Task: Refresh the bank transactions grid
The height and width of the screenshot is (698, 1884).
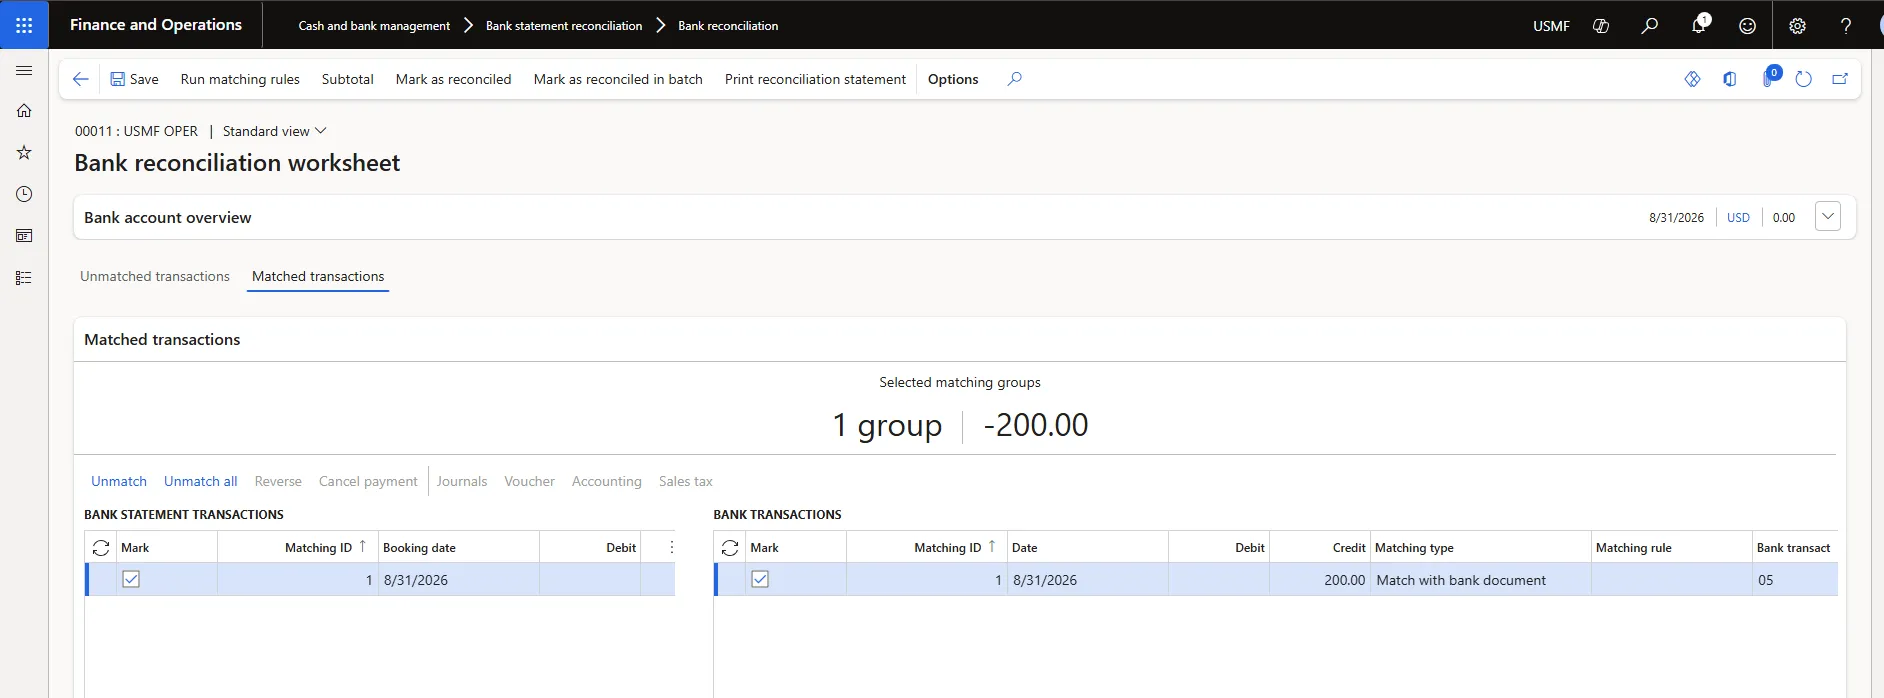Action: click(730, 548)
